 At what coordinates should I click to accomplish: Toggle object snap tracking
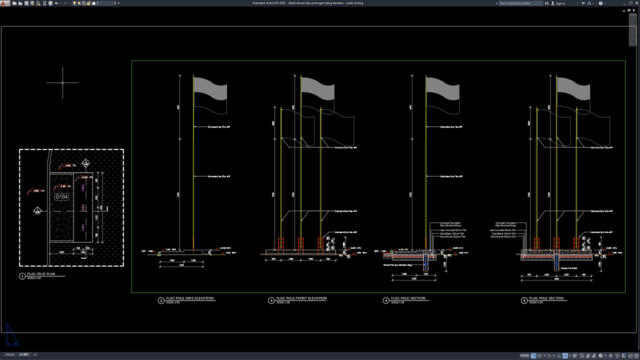[559, 356]
